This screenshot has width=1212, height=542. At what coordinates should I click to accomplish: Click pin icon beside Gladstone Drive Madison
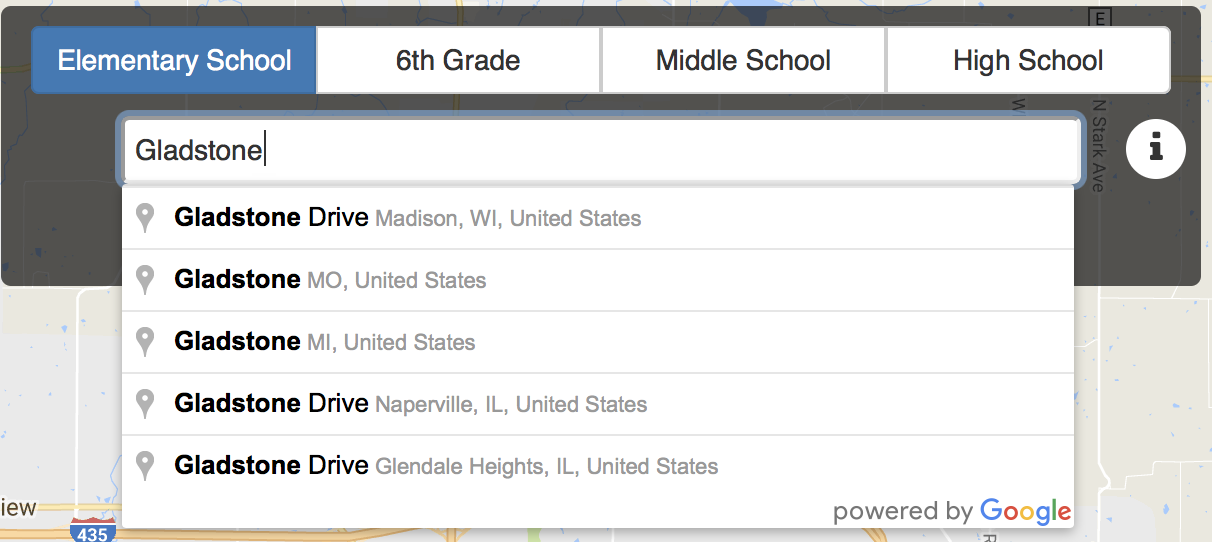click(145, 218)
